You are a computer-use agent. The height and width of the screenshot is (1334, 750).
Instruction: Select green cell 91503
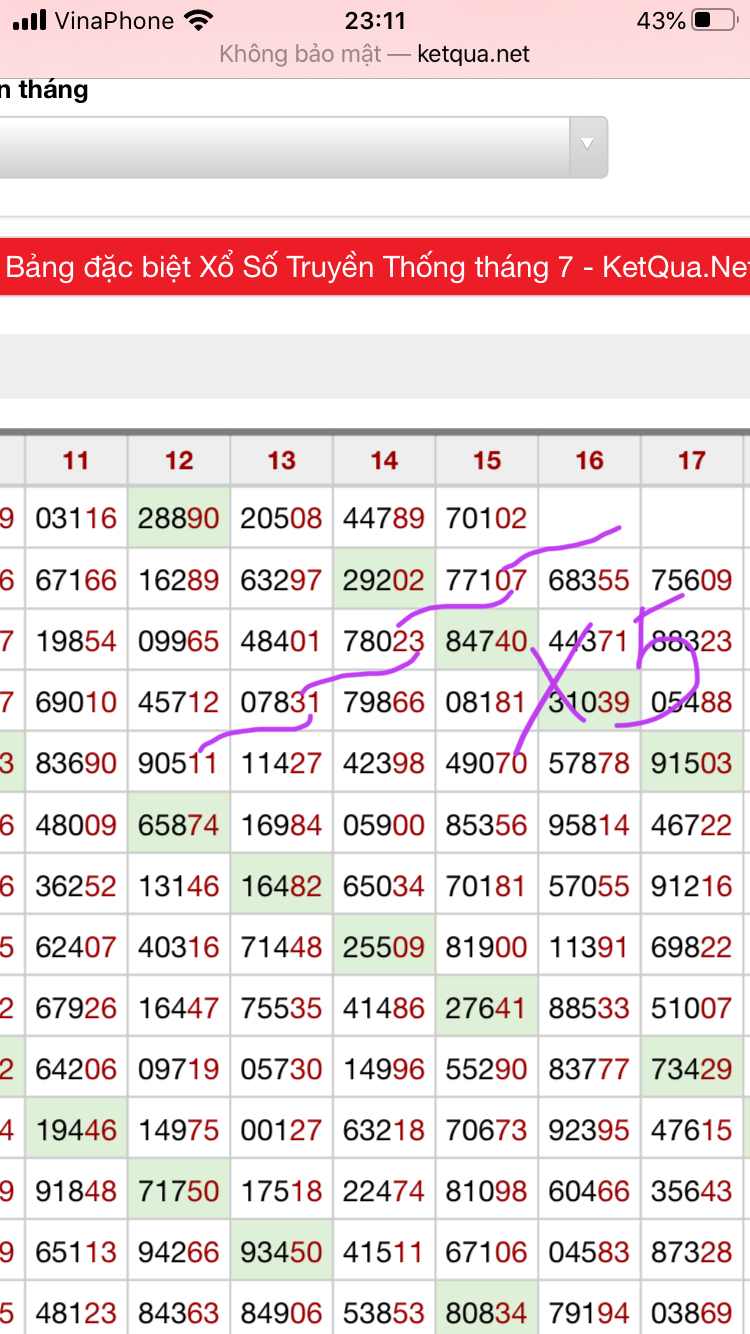click(x=692, y=764)
